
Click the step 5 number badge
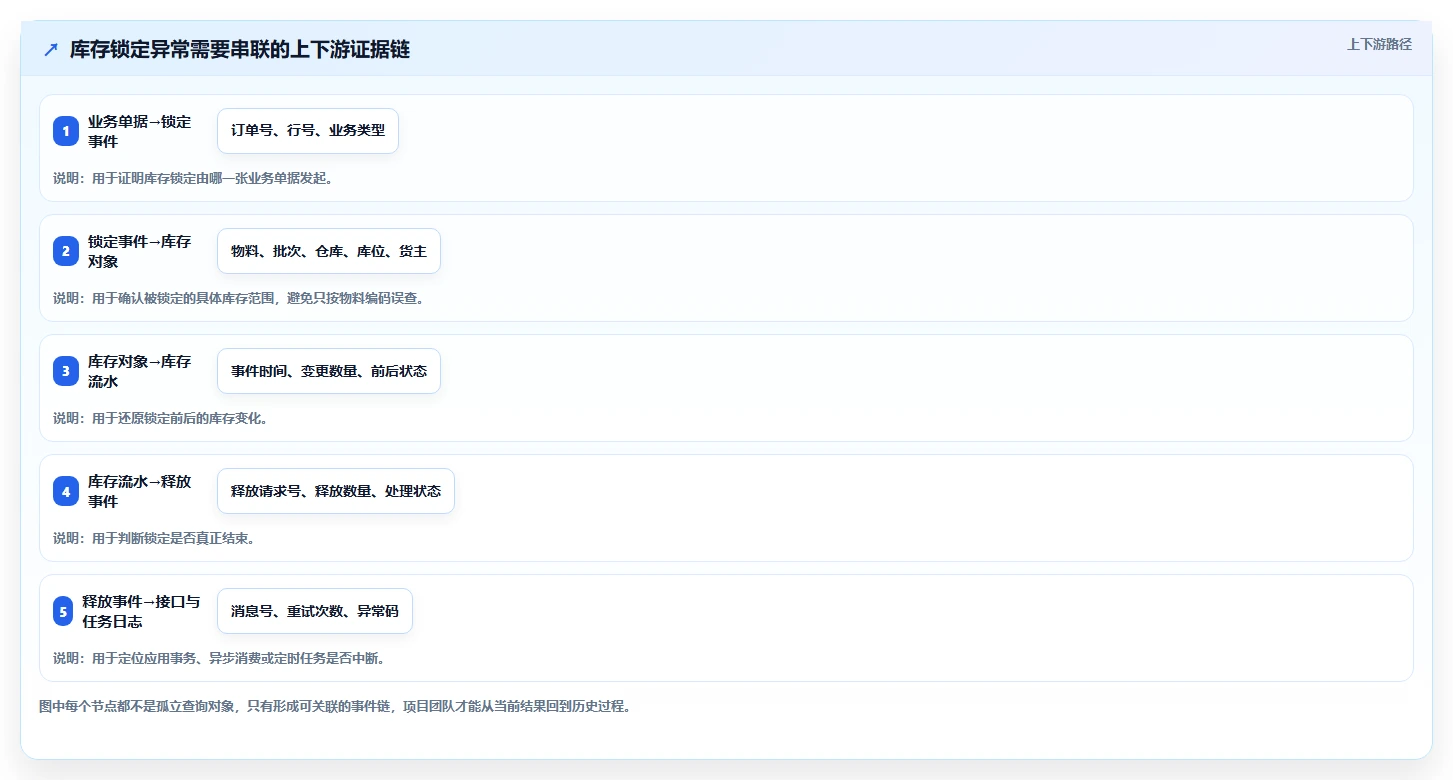[x=63, y=611]
